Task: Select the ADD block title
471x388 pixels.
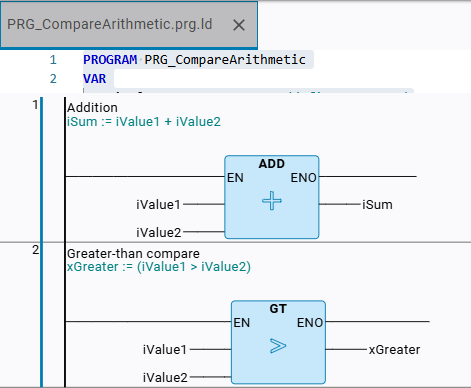Action: pos(272,164)
